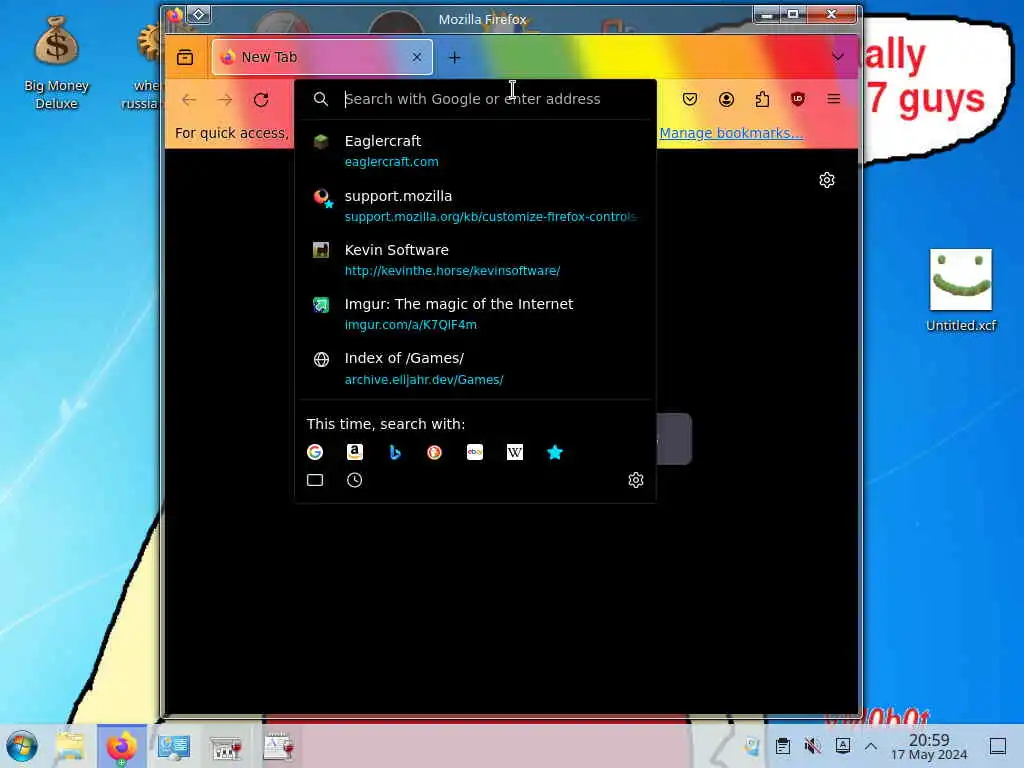Screen dimensions: 1024x768
Task: Reload the current page
Action: click(261, 99)
